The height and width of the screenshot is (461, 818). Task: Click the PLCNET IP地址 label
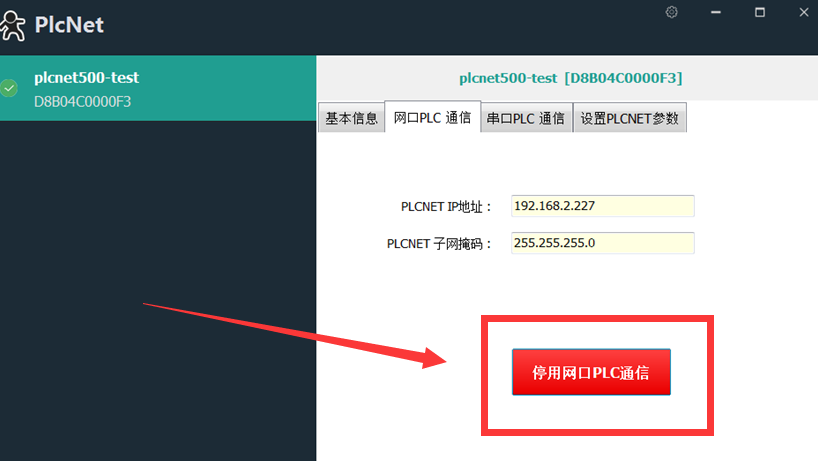447,207
